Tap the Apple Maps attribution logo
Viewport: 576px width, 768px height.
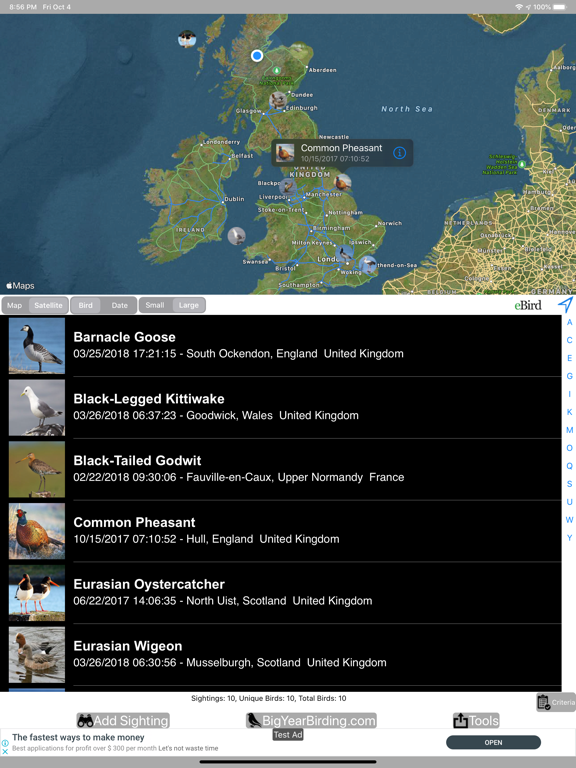(x=20, y=286)
